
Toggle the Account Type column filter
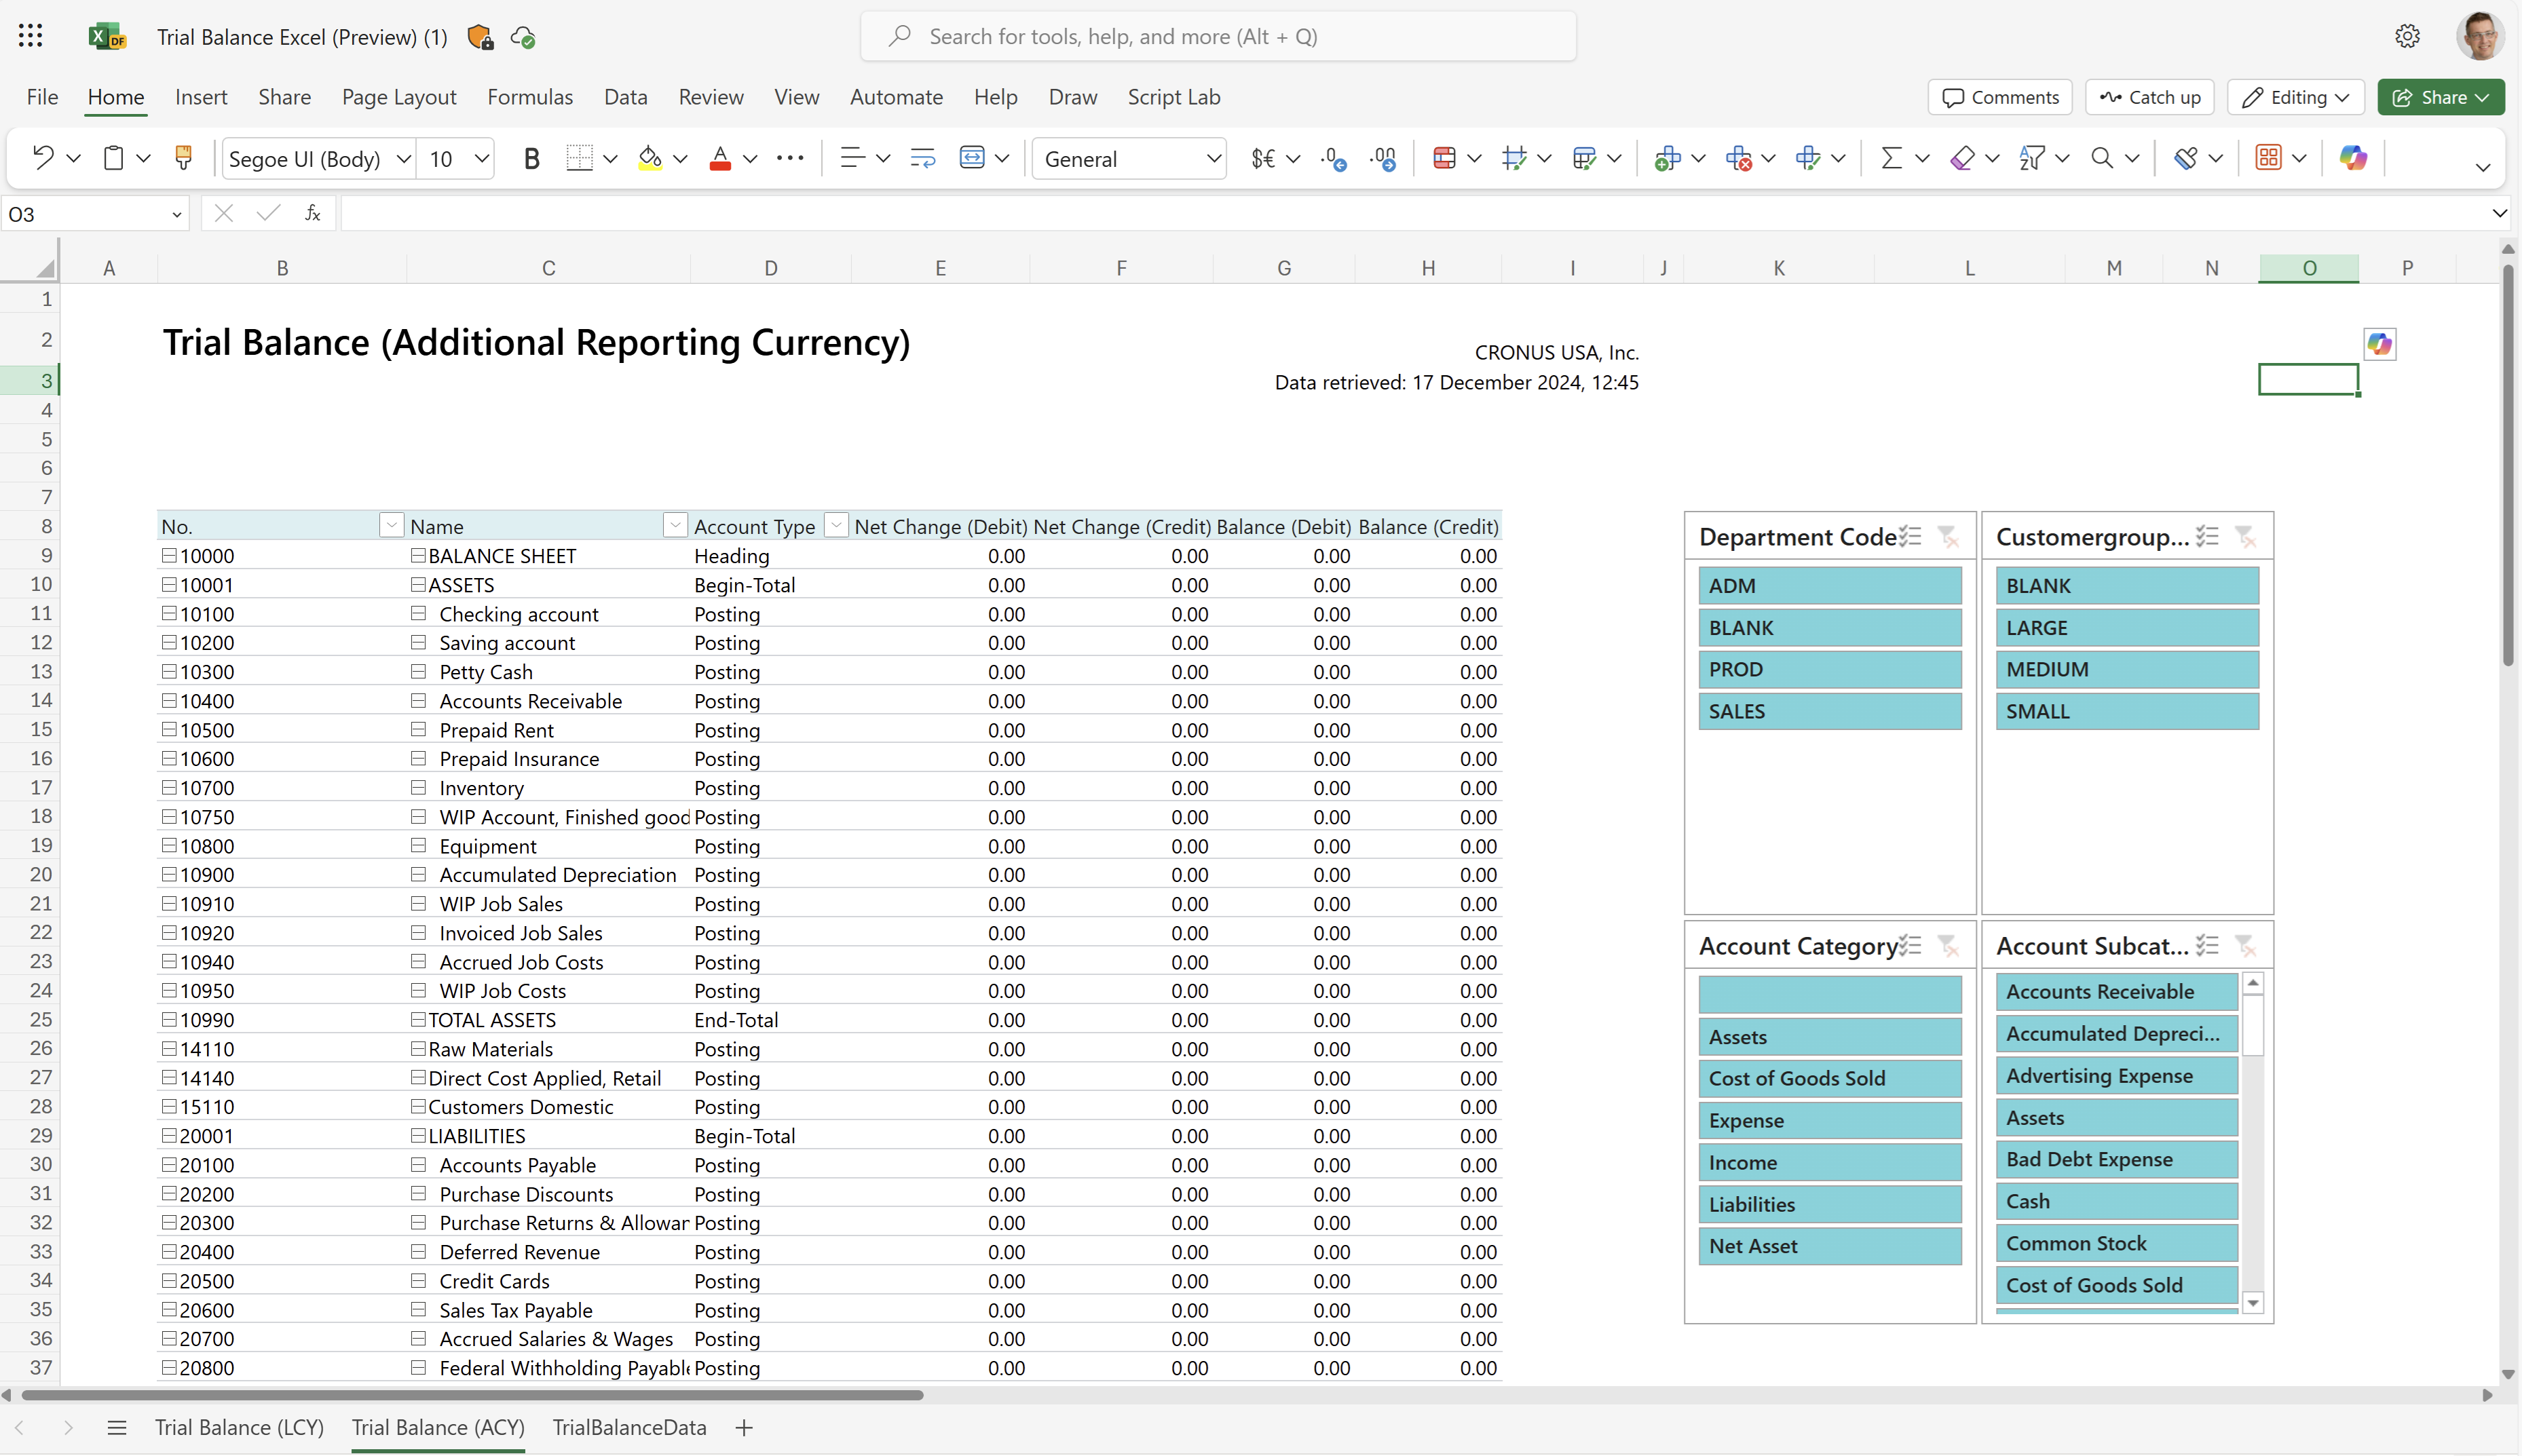coord(832,527)
